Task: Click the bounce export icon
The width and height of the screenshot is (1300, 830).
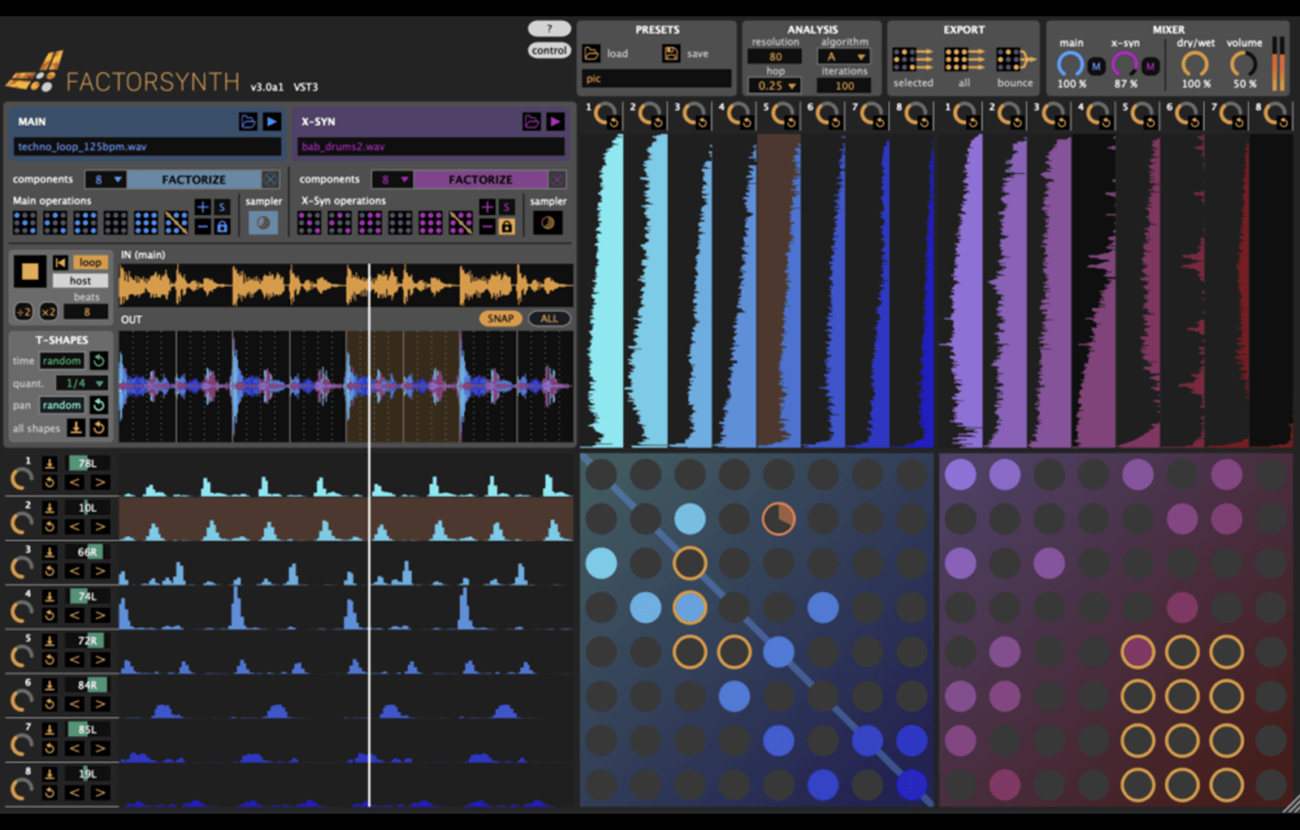Action: pyautogui.click(x=1015, y=59)
